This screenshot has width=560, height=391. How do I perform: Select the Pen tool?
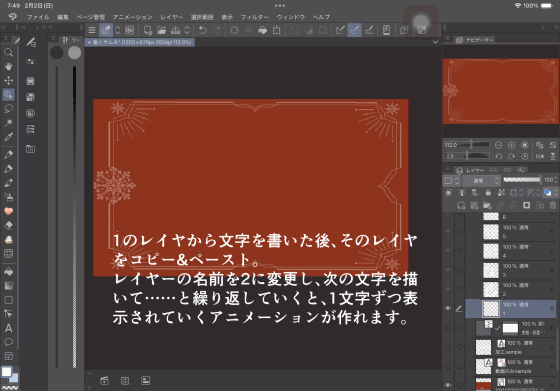pyautogui.click(x=8, y=154)
